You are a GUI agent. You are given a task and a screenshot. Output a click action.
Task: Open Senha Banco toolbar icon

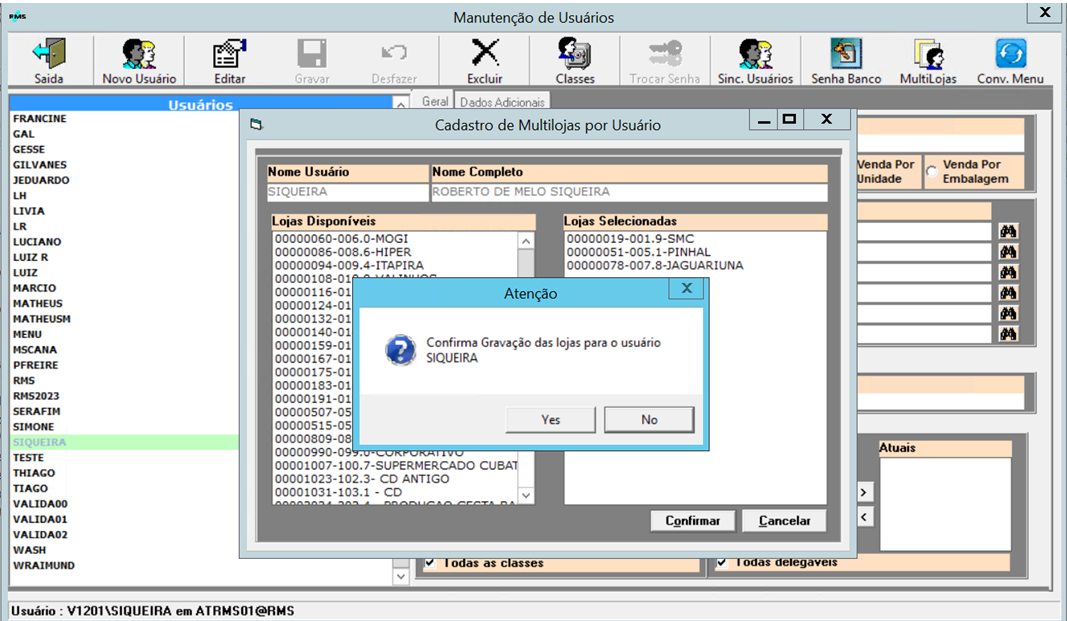pyautogui.click(x=846, y=53)
